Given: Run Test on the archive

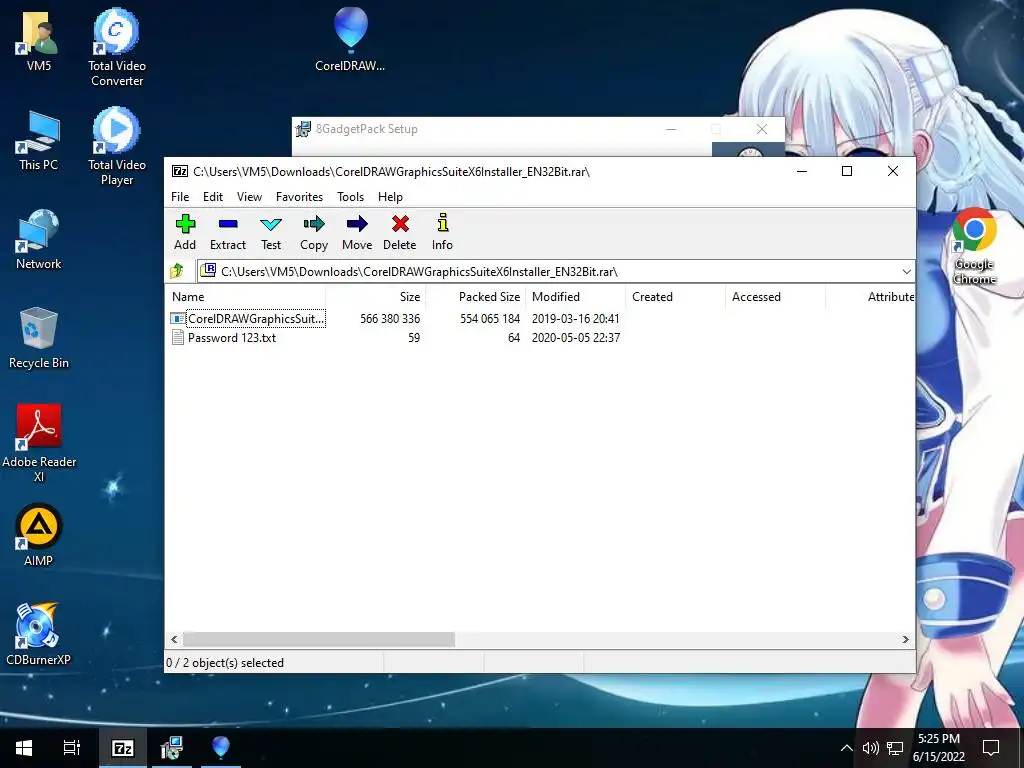Looking at the screenshot, I should click(x=270, y=232).
